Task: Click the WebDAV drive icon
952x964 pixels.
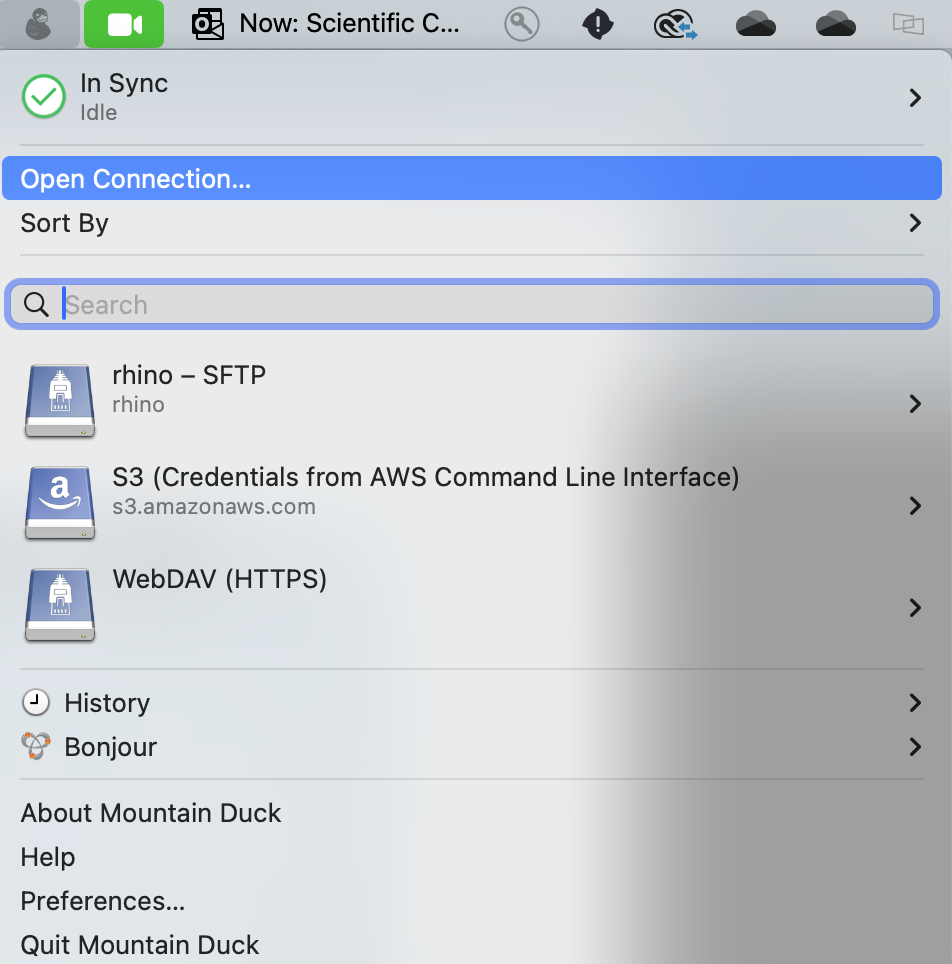Action: [x=60, y=605]
